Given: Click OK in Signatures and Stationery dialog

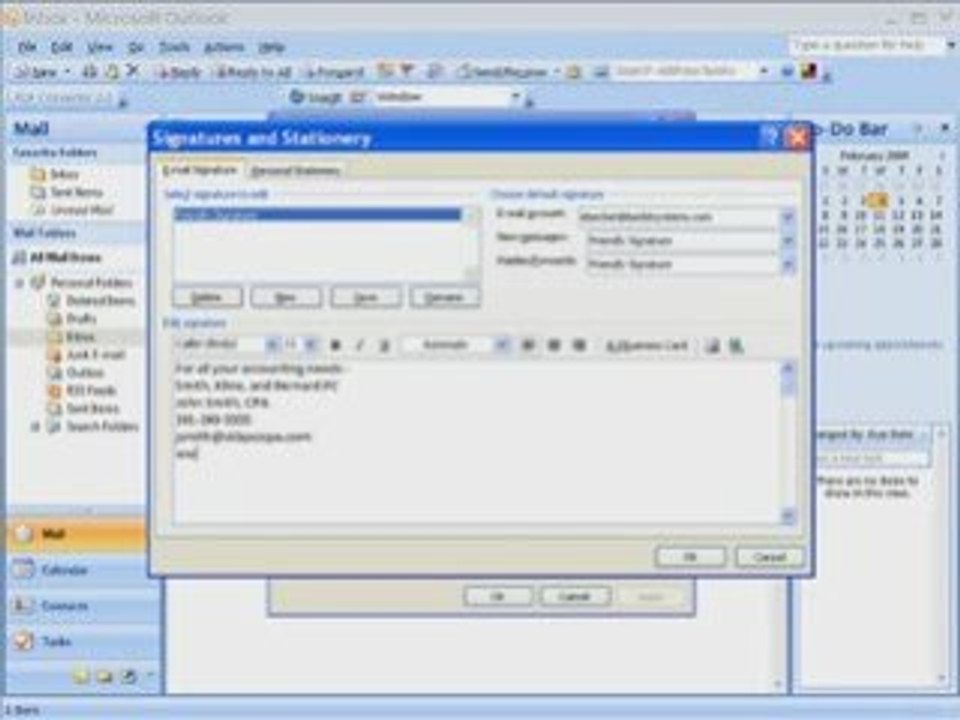Looking at the screenshot, I should (690, 557).
